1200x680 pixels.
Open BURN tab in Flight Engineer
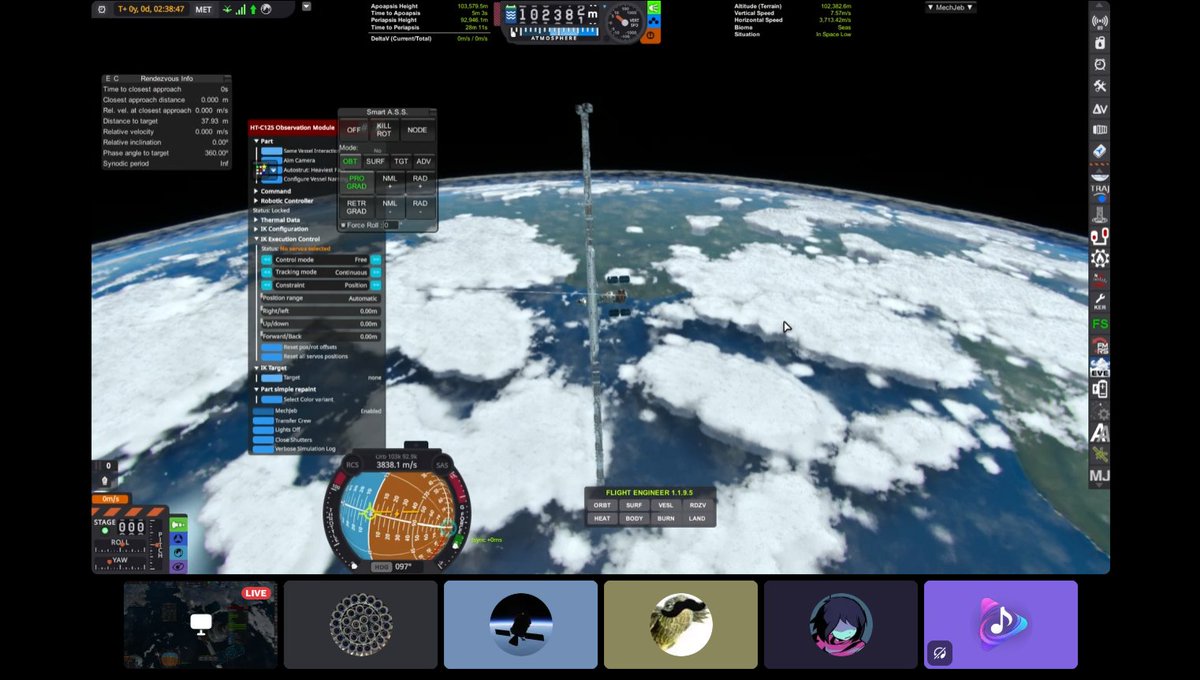pos(666,519)
